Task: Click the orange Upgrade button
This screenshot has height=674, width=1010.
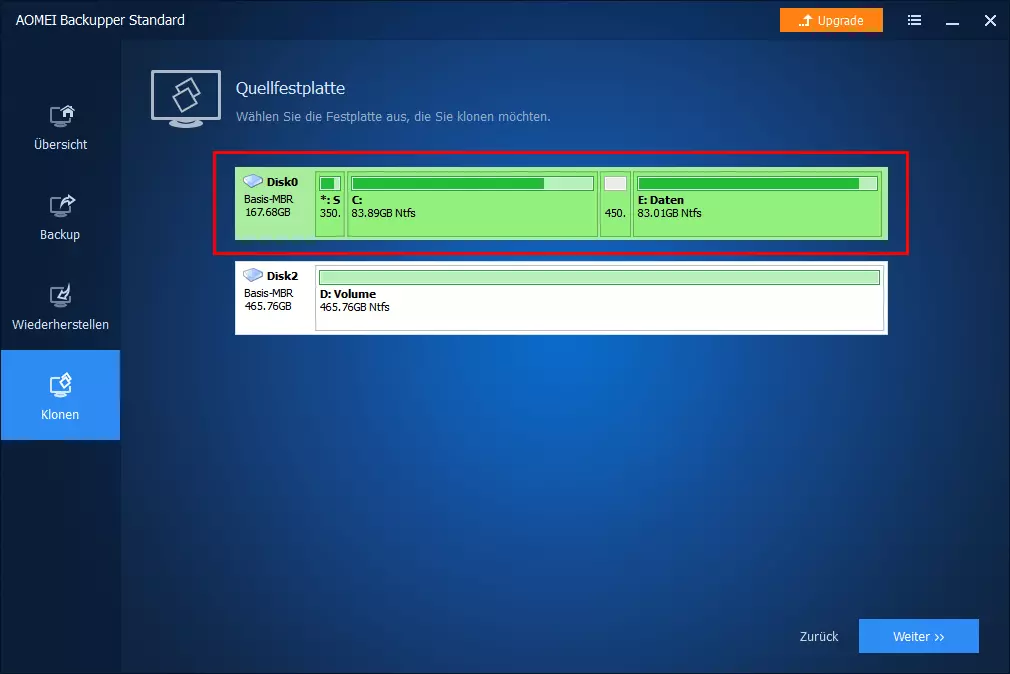Action: point(831,20)
